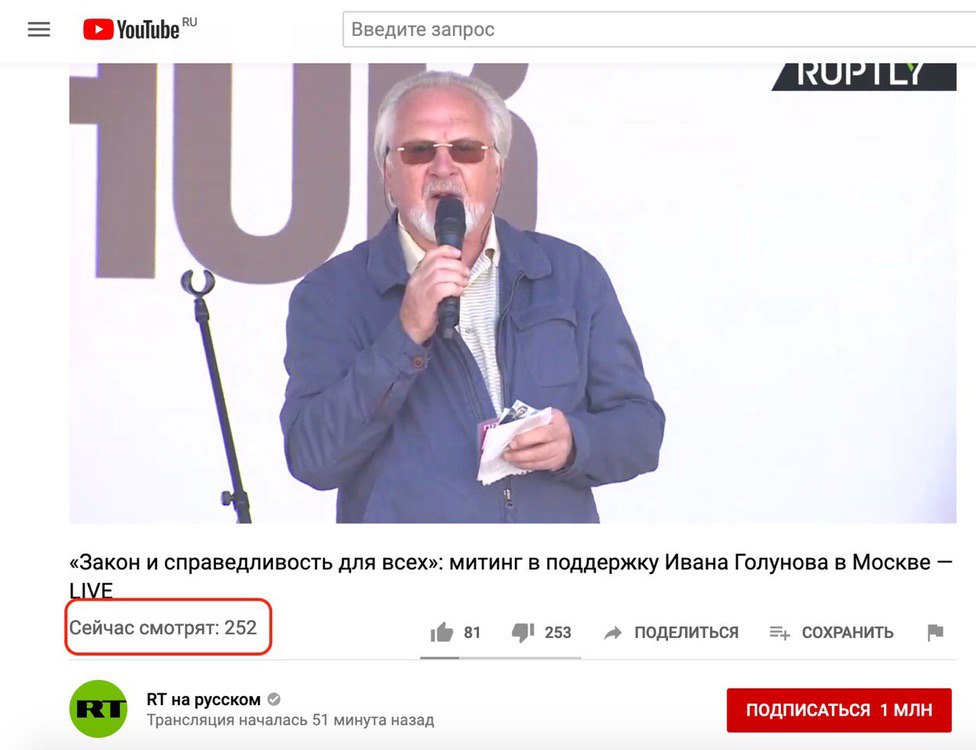Viewport: 976px width, 750px height.
Task: Click the thumbs down dislike icon
Action: (x=523, y=632)
